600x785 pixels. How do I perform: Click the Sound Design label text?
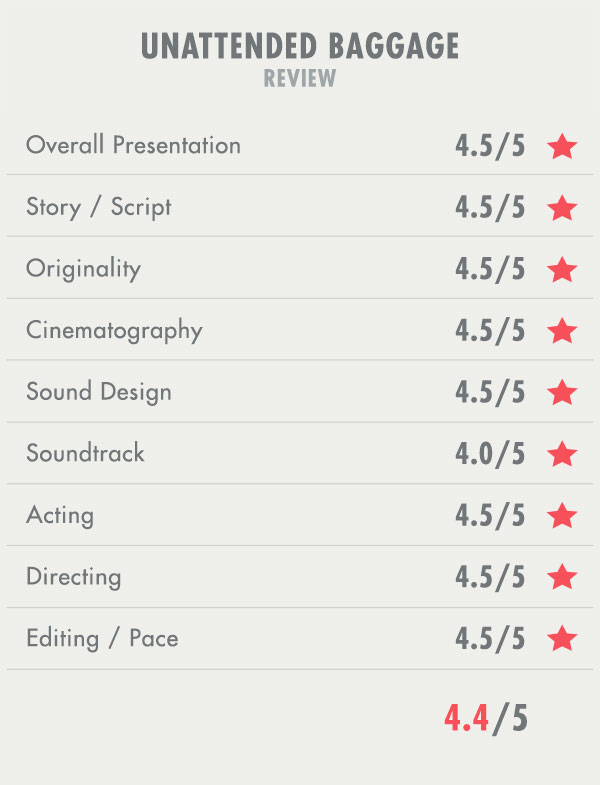pyautogui.click(x=98, y=392)
